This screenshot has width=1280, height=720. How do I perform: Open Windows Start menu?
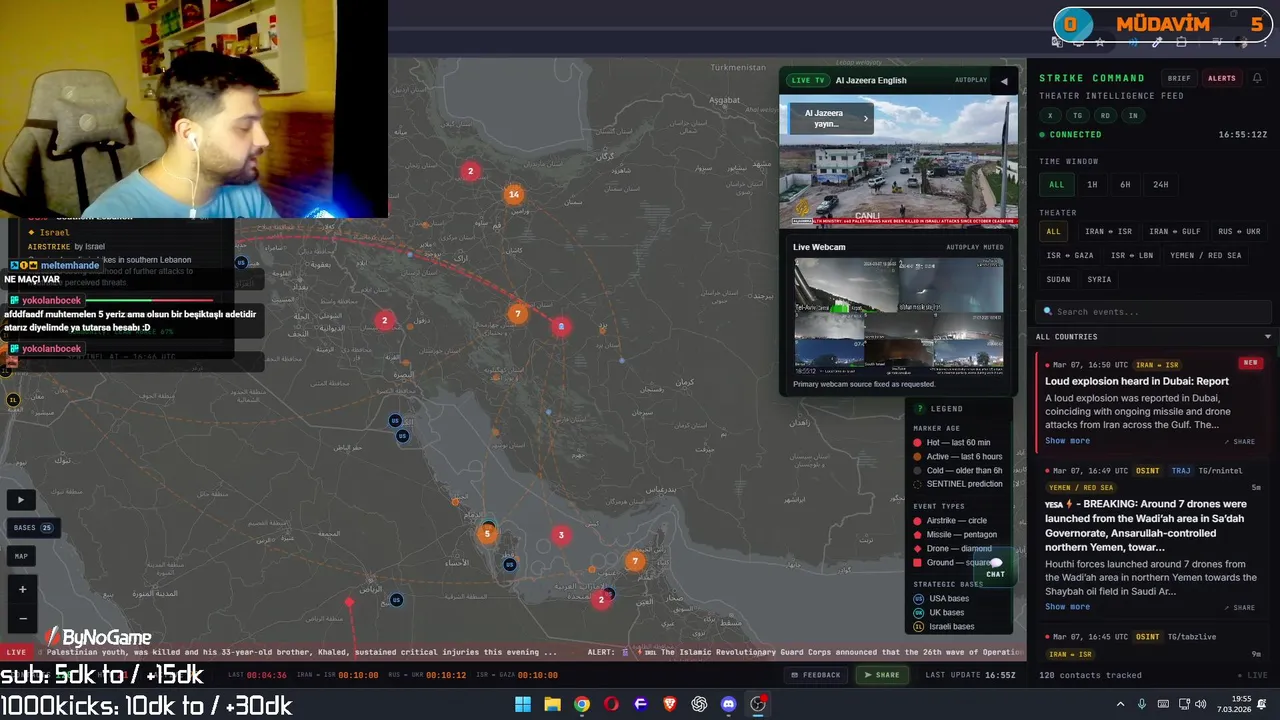[x=522, y=704]
